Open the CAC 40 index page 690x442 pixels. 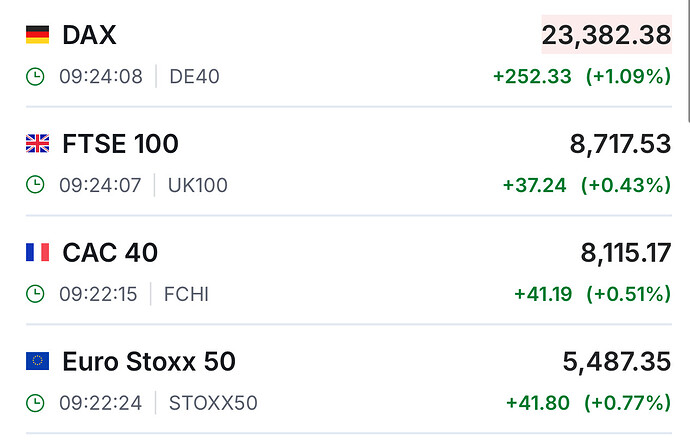110,254
